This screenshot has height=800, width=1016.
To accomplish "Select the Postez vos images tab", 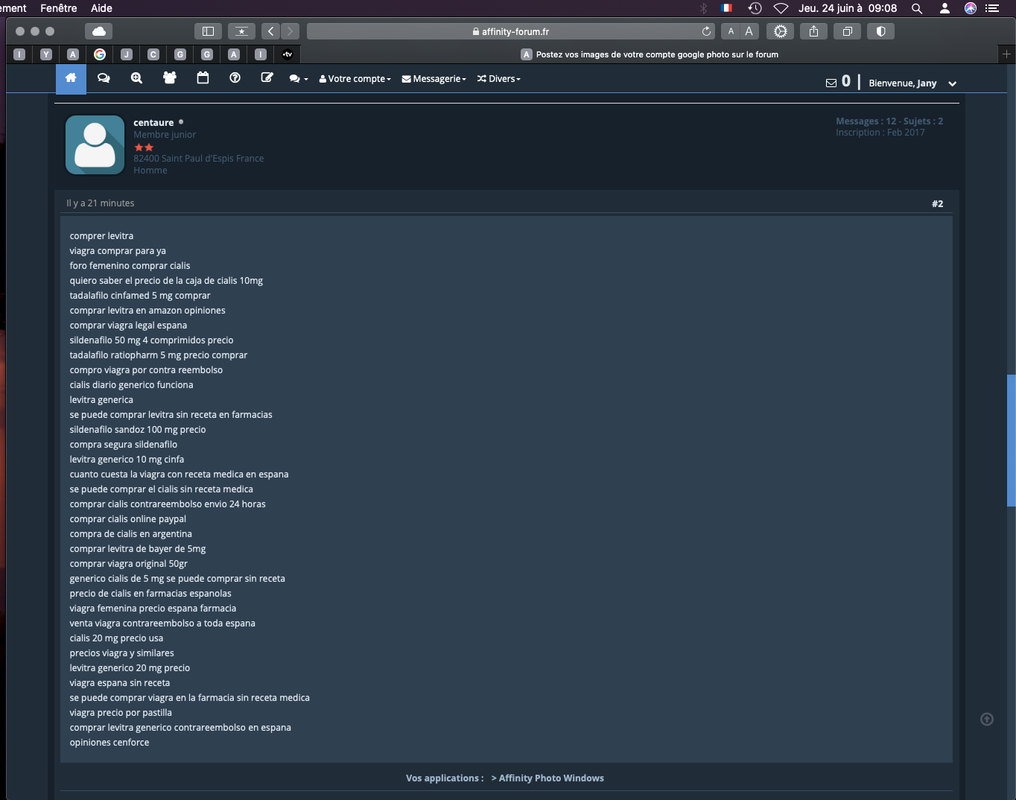I will point(649,54).
